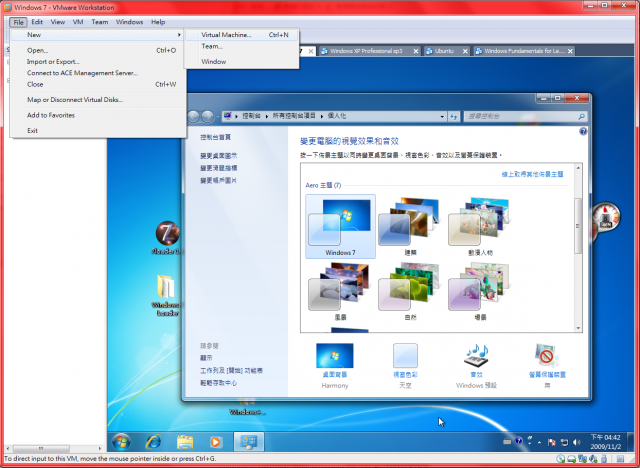Open Windows Media Player on guest taskbar

[x=216, y=442]
